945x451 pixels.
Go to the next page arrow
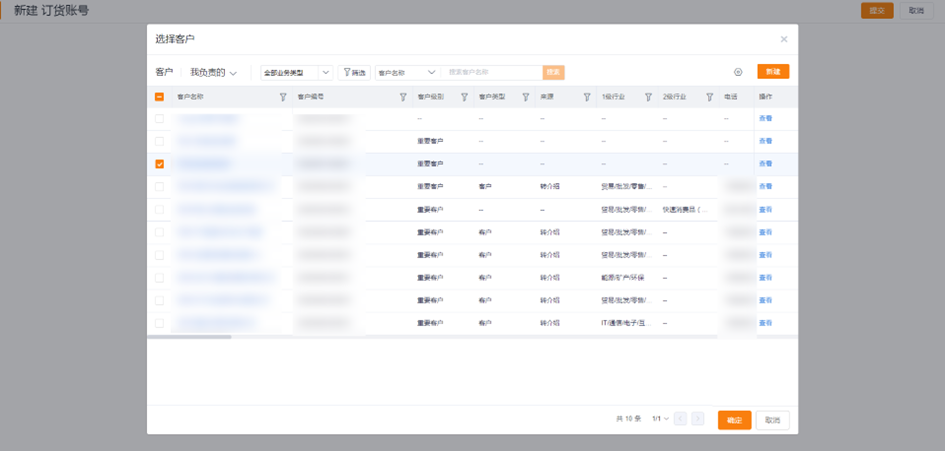click(698, 419)
